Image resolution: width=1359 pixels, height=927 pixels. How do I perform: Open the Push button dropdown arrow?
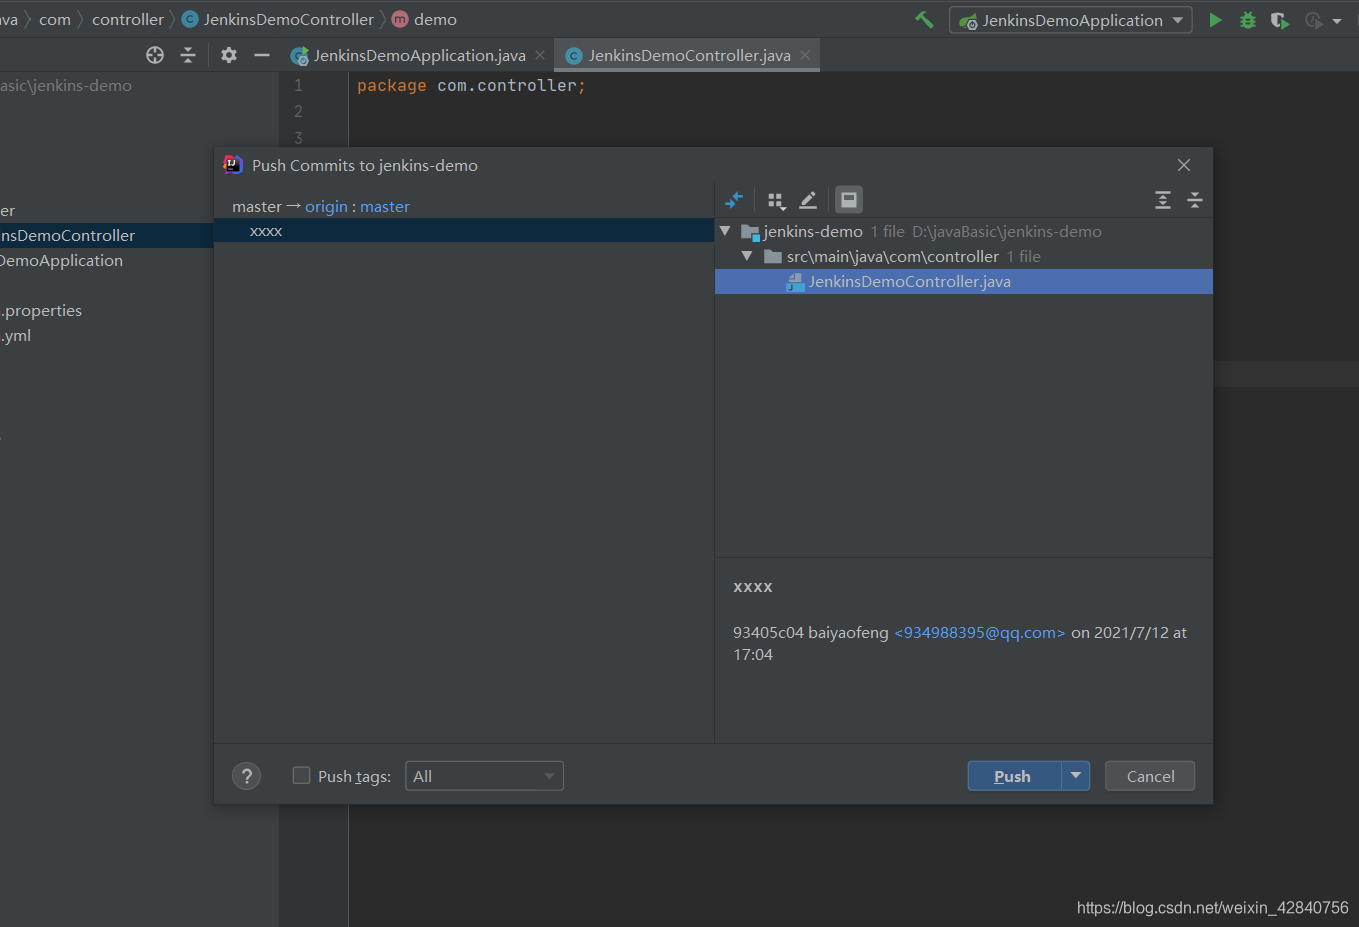click(1076, 775)
